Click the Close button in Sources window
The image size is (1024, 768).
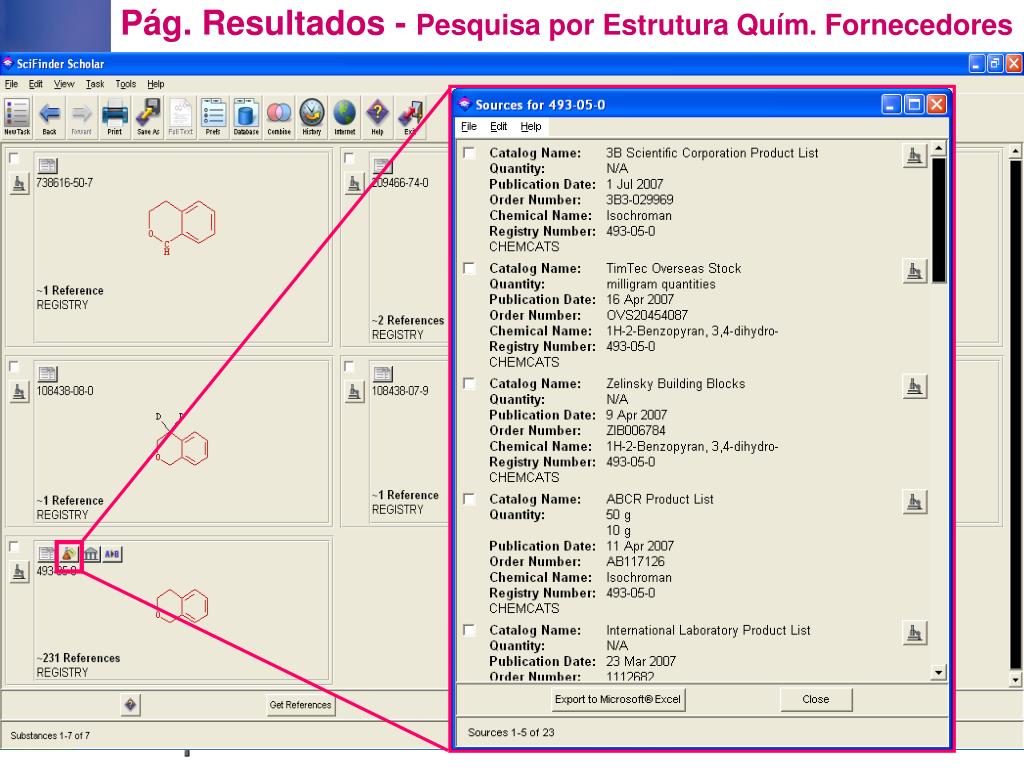(x=816, y=699)
